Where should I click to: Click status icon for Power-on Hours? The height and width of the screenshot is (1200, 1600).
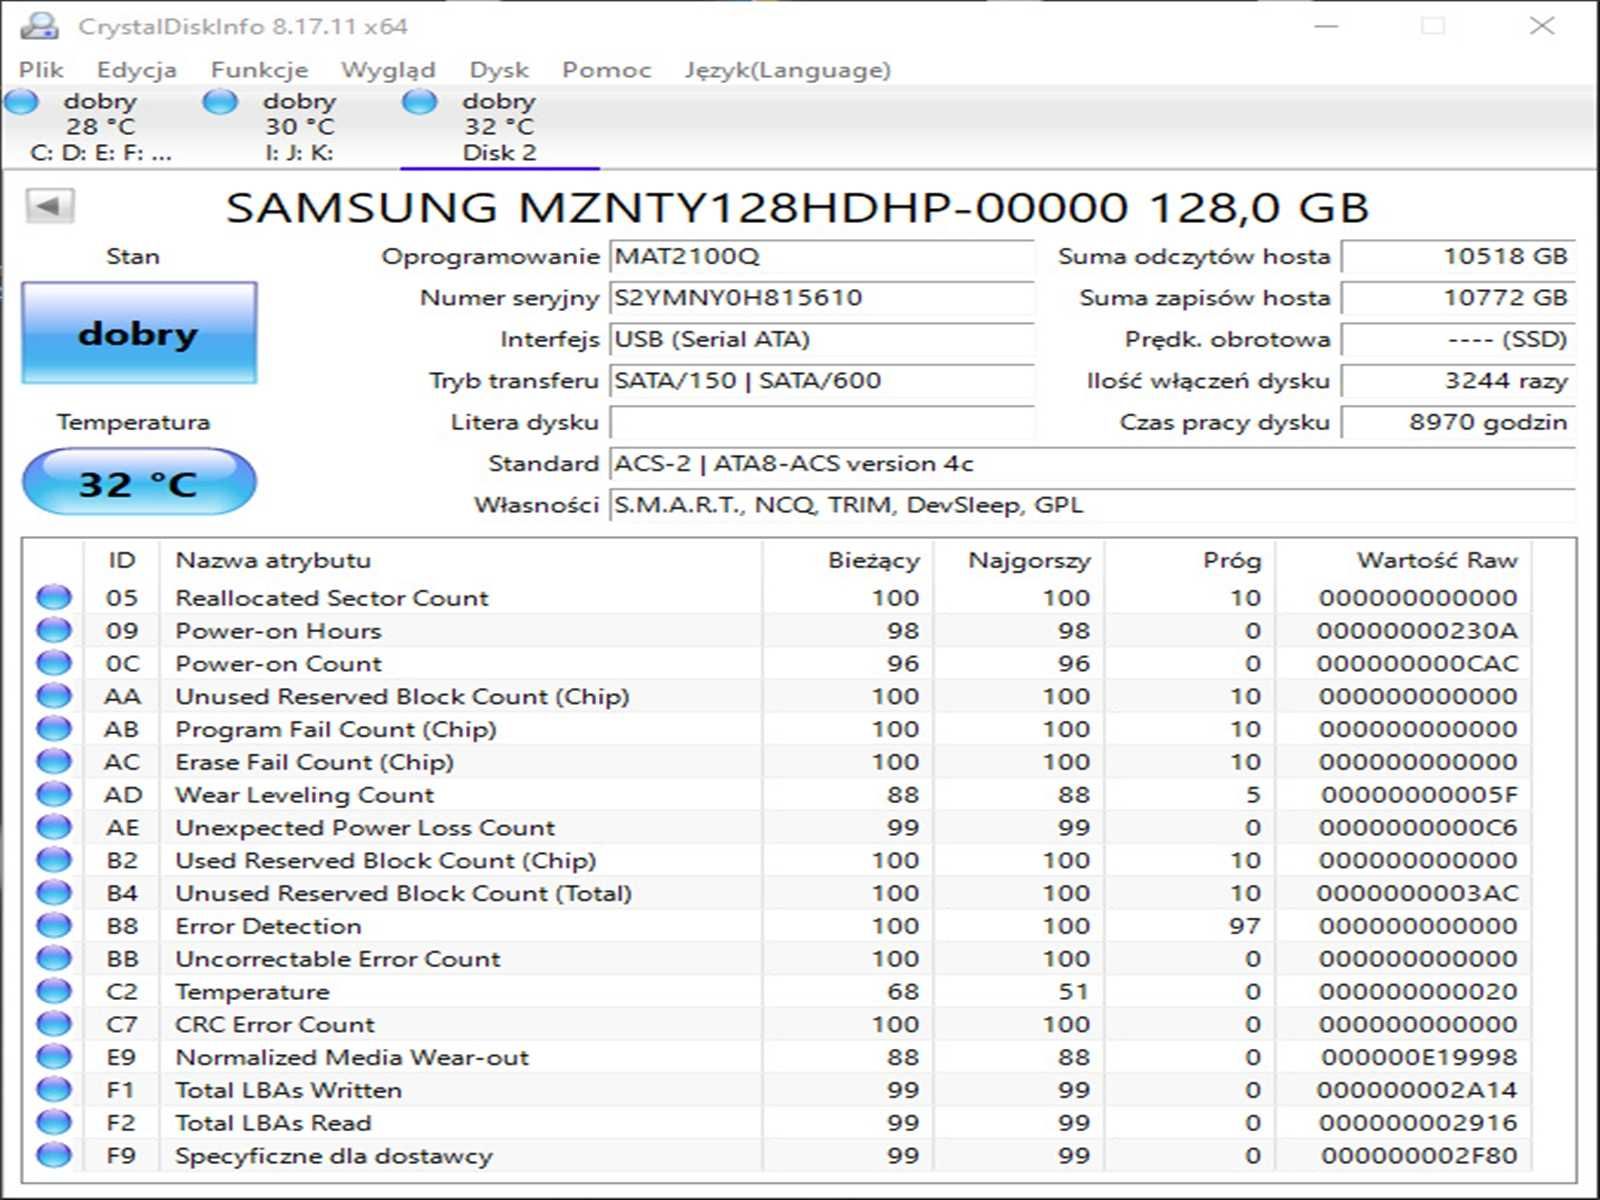[54, 631]
